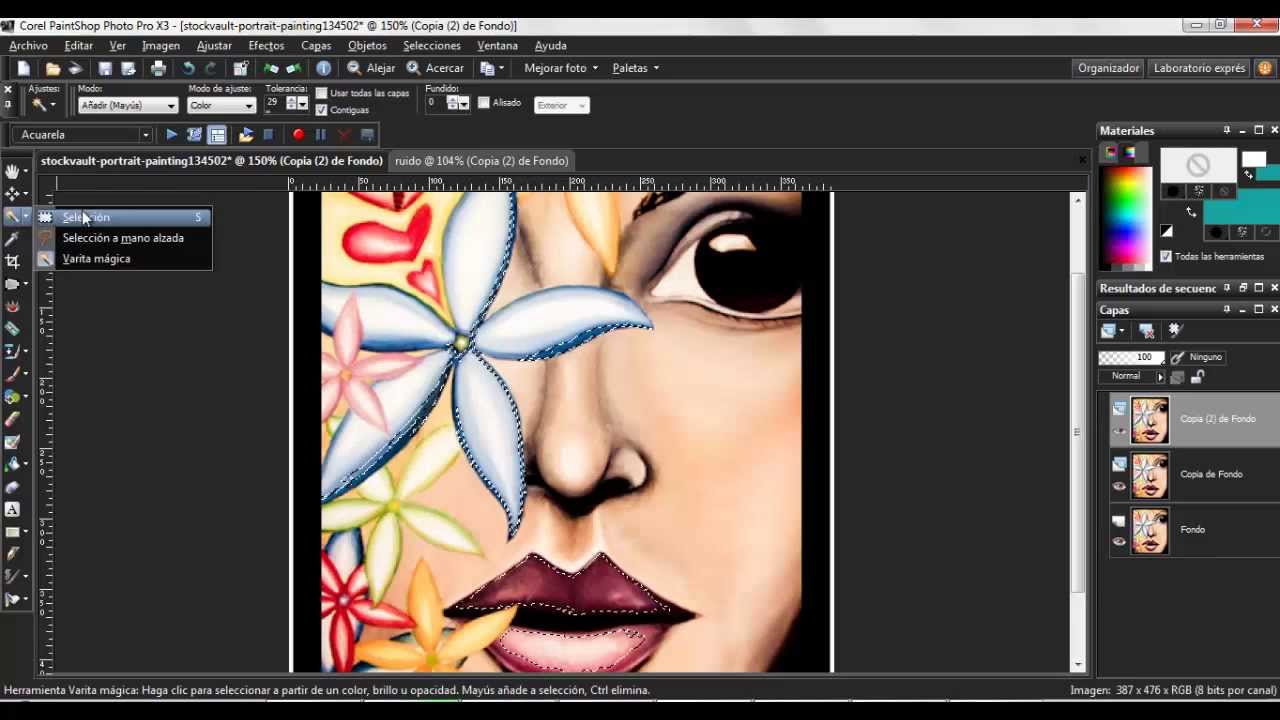Open the Capas menu
Screen dimensions: 1280x720
[316, 45]
